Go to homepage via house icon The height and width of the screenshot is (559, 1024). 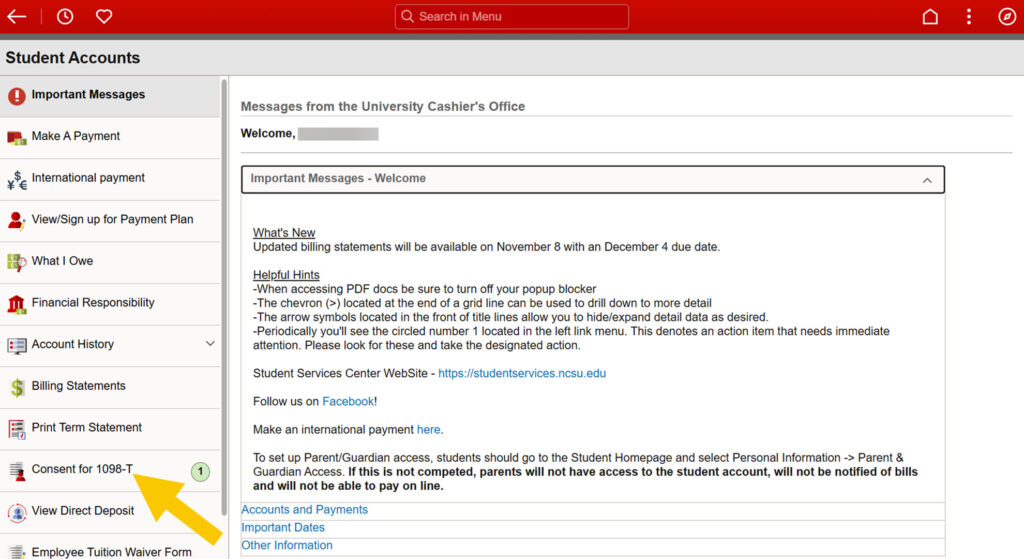click(930, 16)
